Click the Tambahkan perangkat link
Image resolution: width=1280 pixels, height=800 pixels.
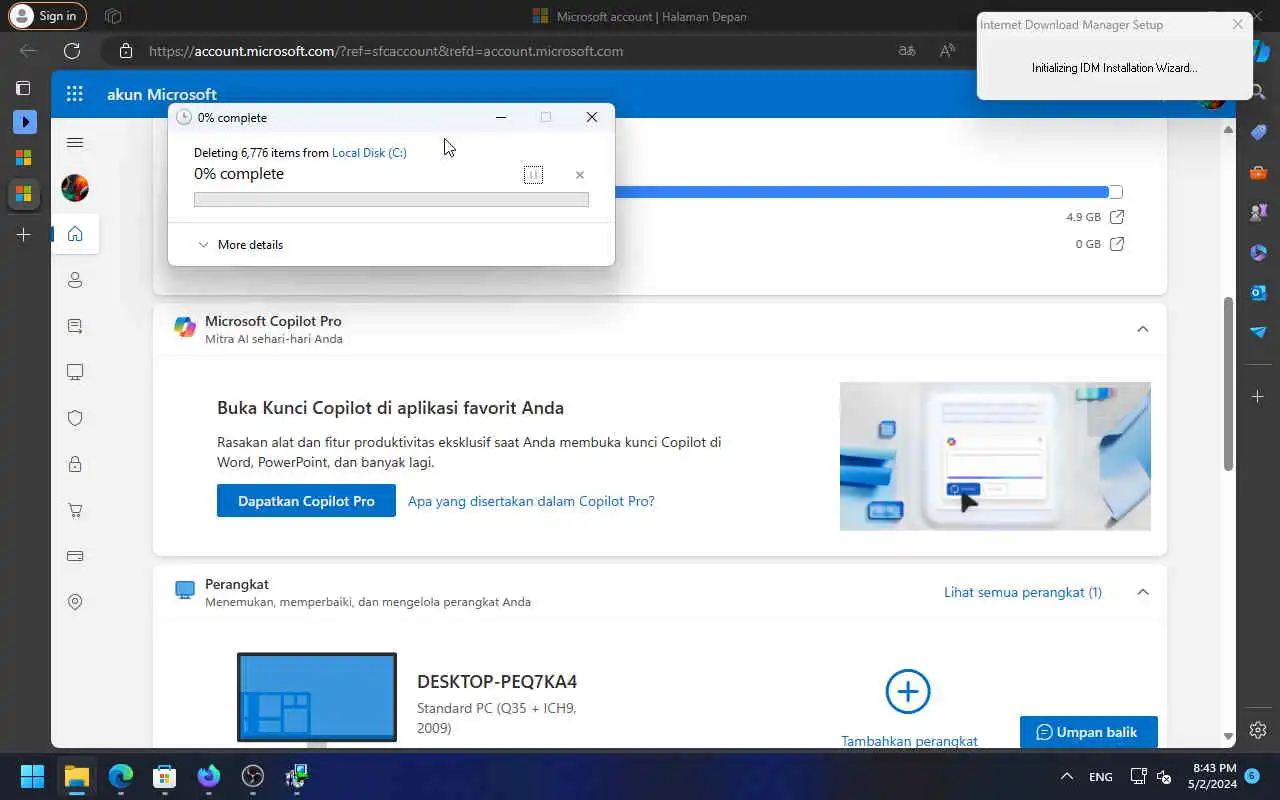tap(909, 741)
